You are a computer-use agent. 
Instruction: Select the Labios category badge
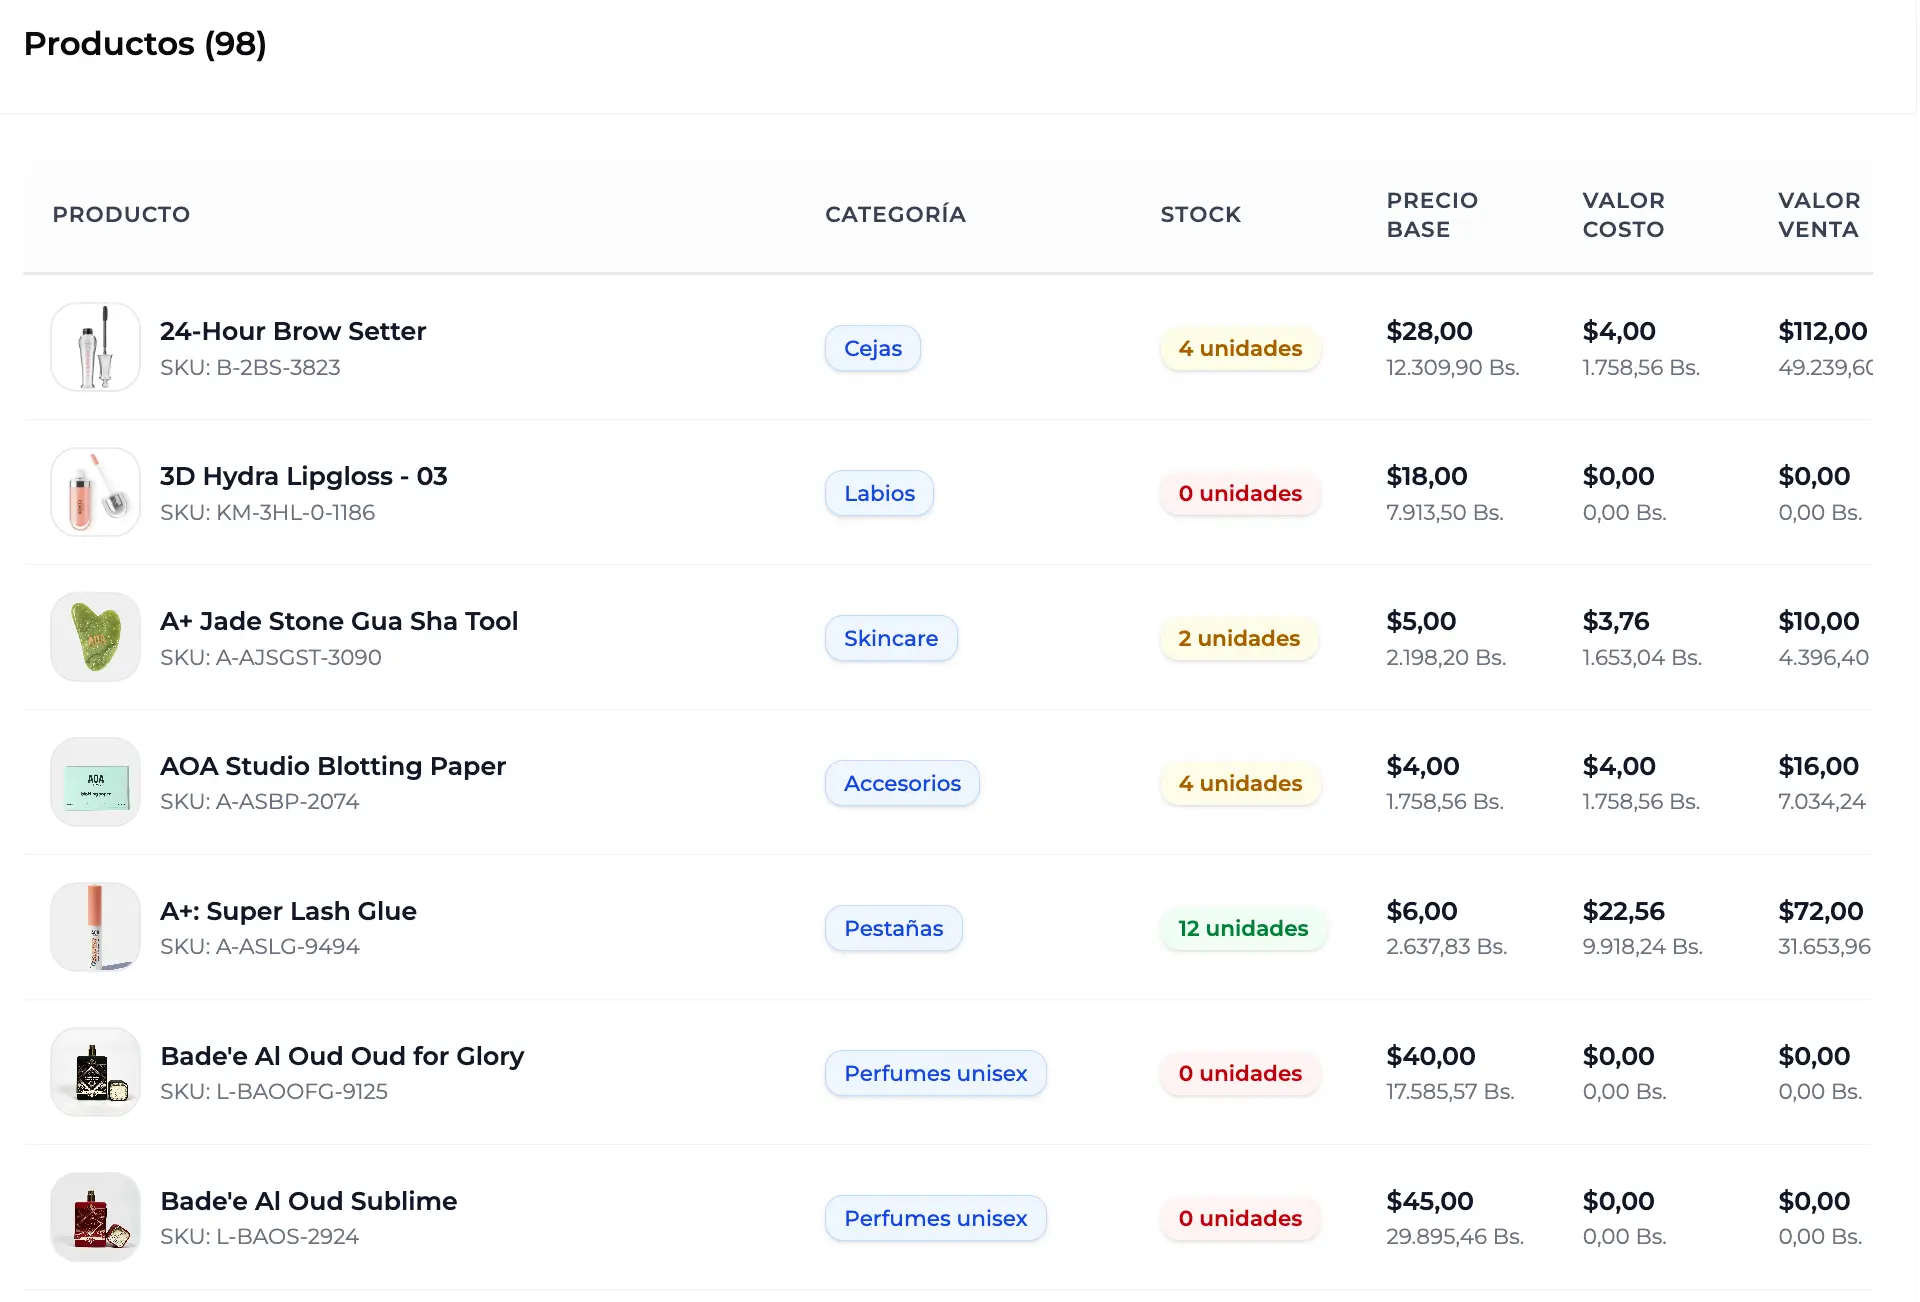tap(879, 493)
